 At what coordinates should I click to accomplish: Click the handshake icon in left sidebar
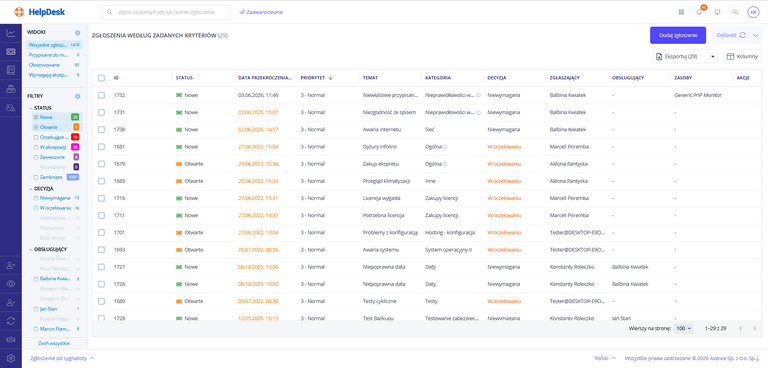[11, 340]
